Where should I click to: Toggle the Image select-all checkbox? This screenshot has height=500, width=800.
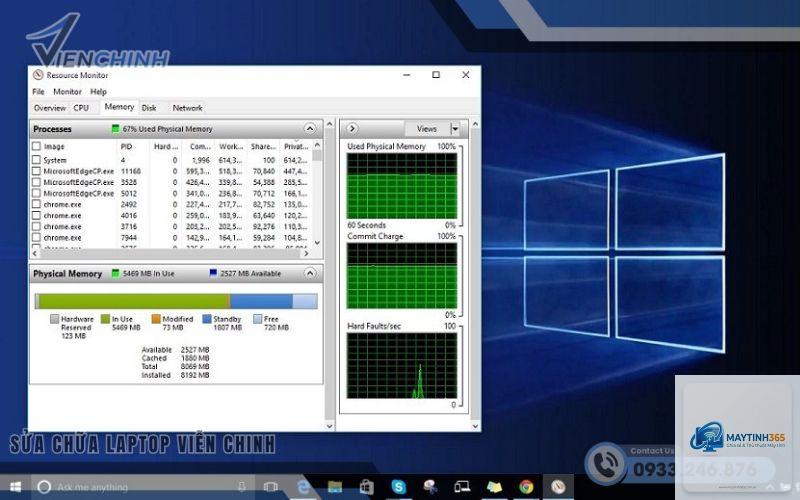(36, 146)
